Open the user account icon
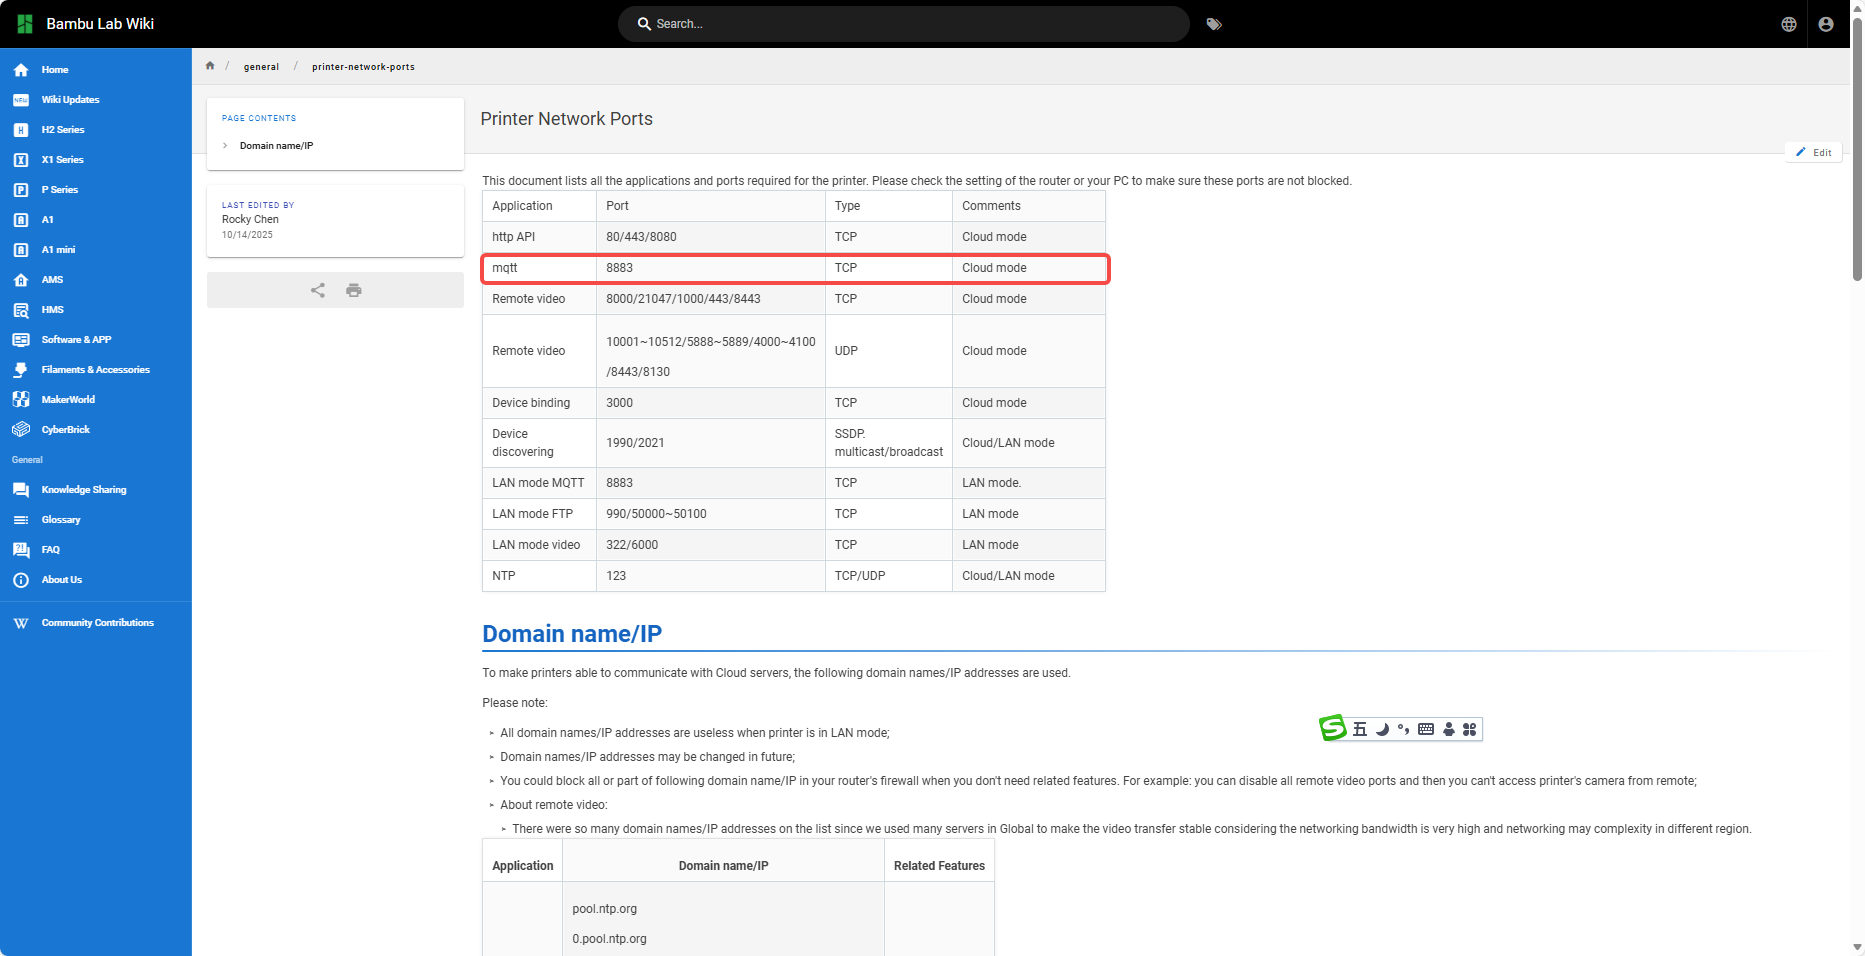Viewport: 1865px width, 956px height. pos(1826,24)
